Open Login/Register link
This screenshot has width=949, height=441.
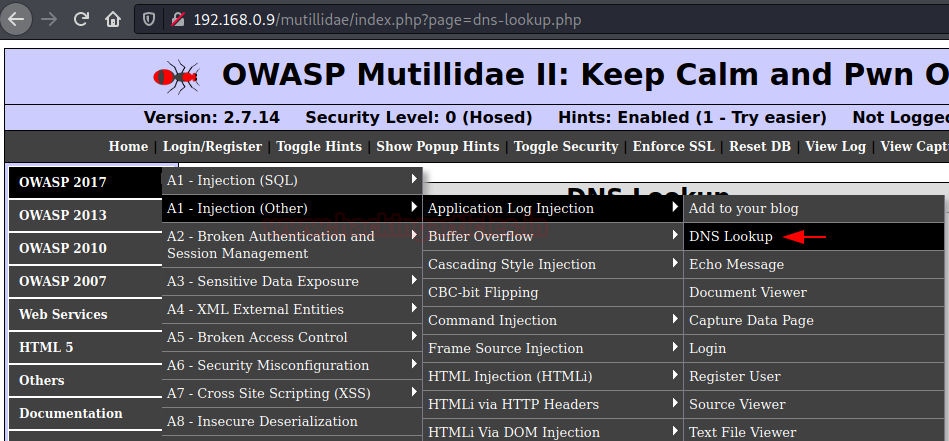[212, 146]
